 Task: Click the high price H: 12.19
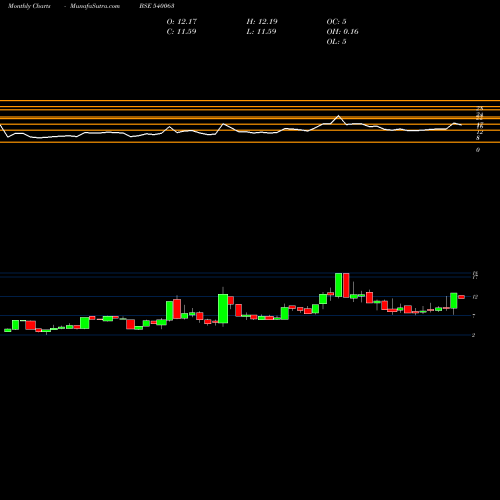tap(262, 22)
